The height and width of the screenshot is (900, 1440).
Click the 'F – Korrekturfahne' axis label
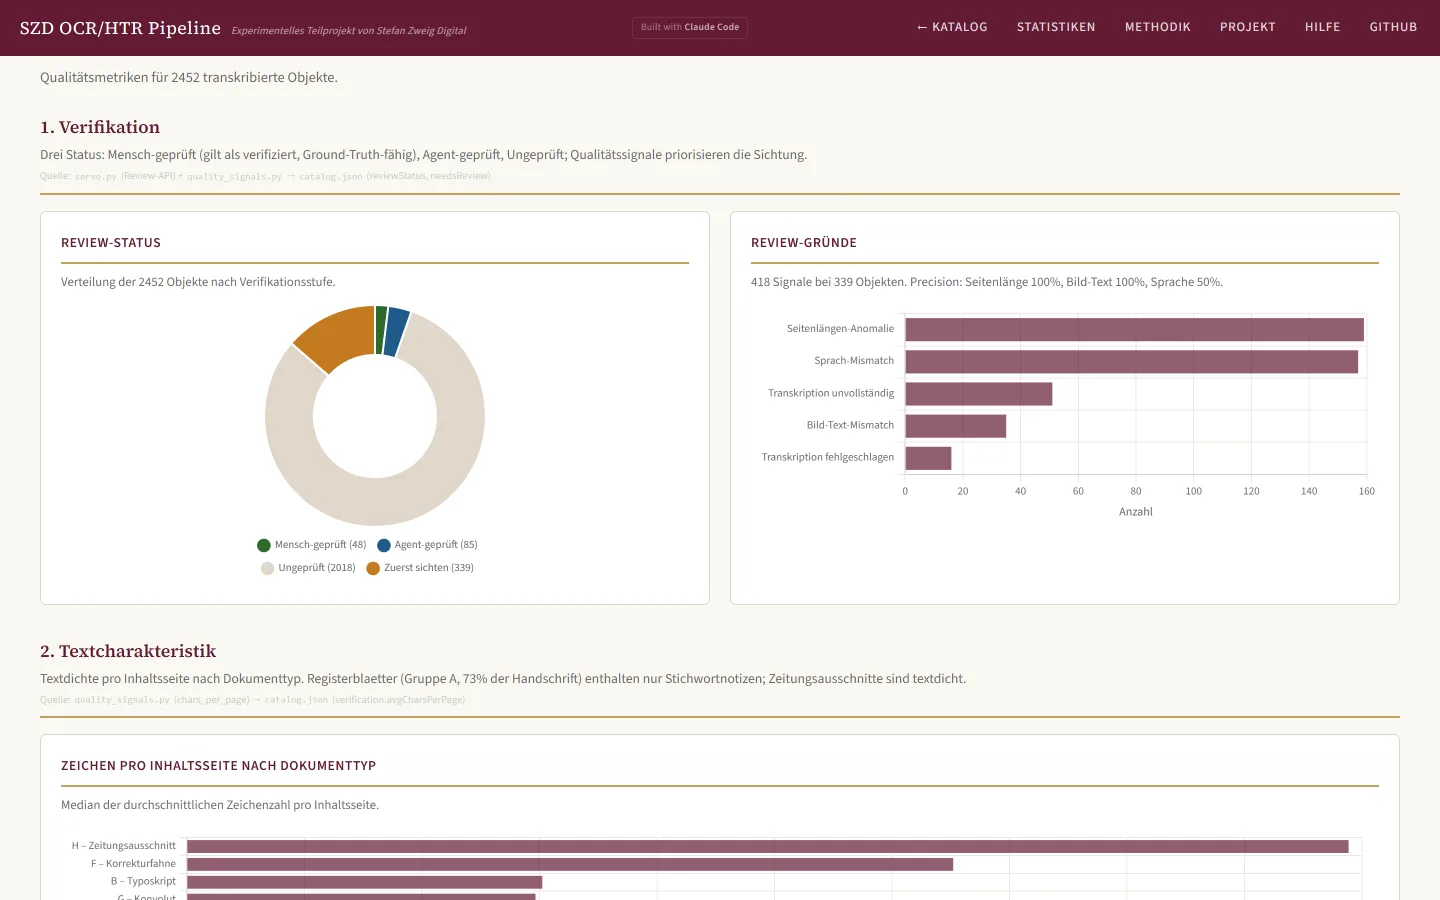pyautogui.click(x=133, y=864)
